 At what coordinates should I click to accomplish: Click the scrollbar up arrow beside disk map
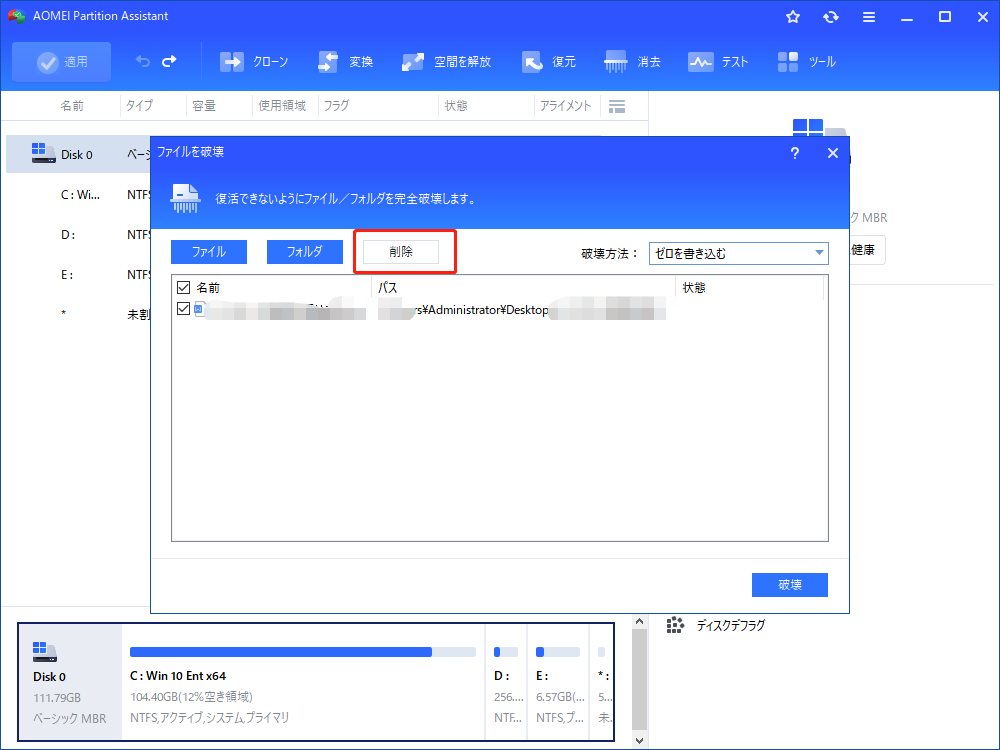640,622
